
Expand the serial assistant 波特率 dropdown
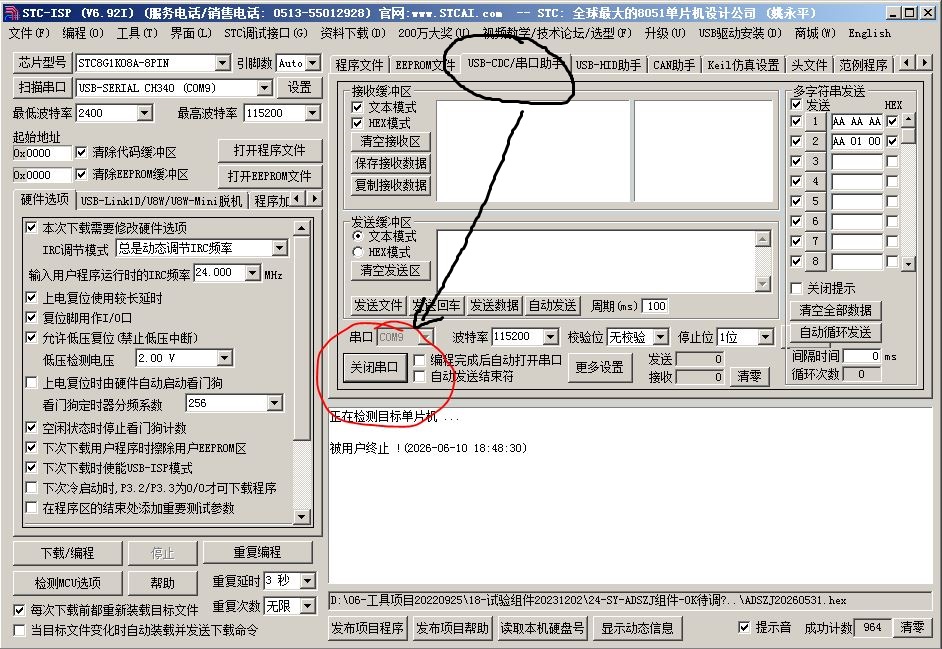pyautogui.click(x=550, y=337)
